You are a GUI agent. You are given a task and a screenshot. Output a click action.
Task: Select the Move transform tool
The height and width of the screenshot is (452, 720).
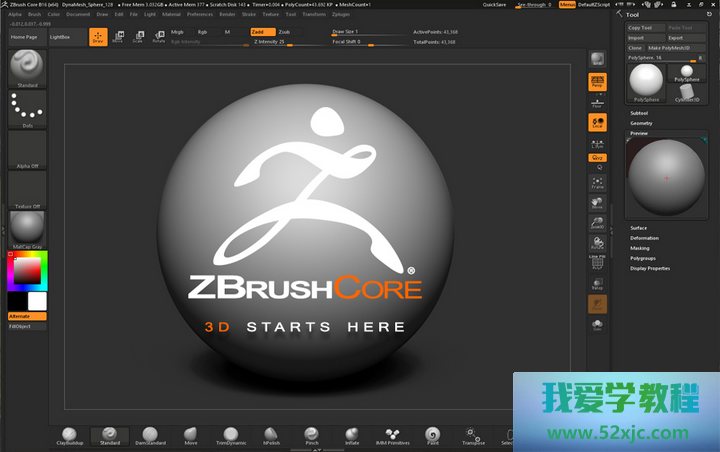pyautogui.click(x=118, y=37)
